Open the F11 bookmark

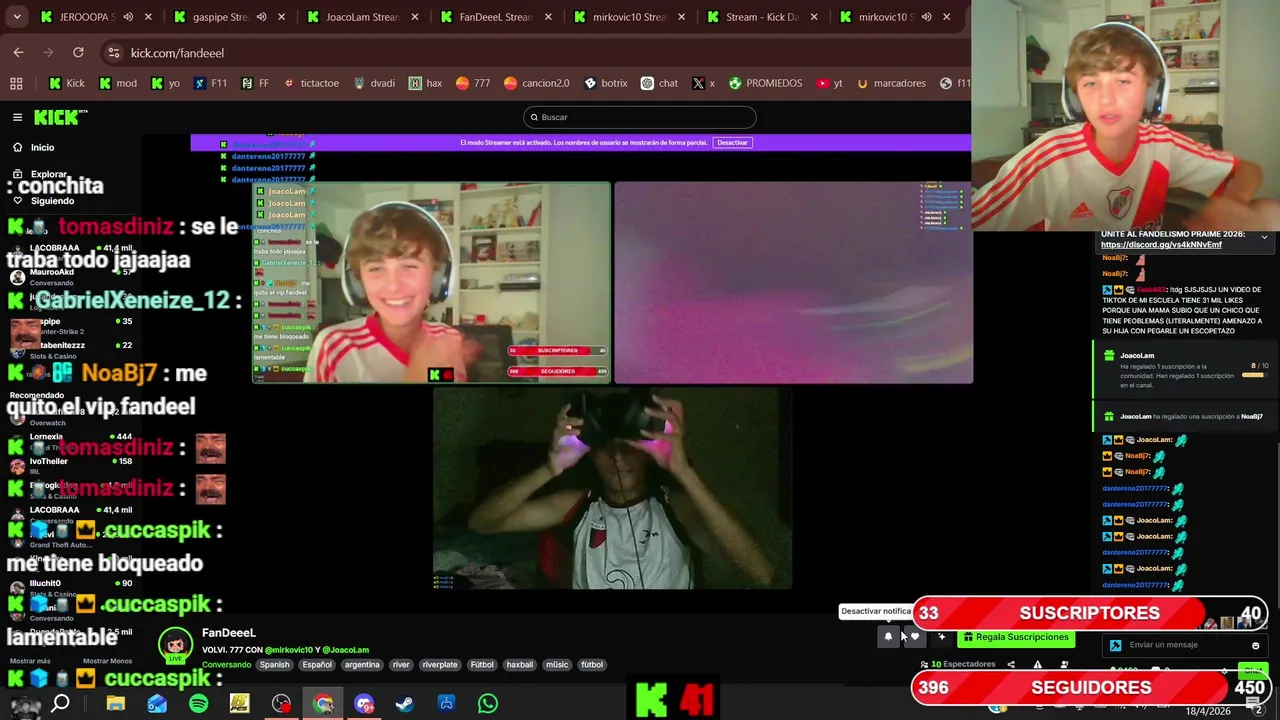tap(210, 83)
